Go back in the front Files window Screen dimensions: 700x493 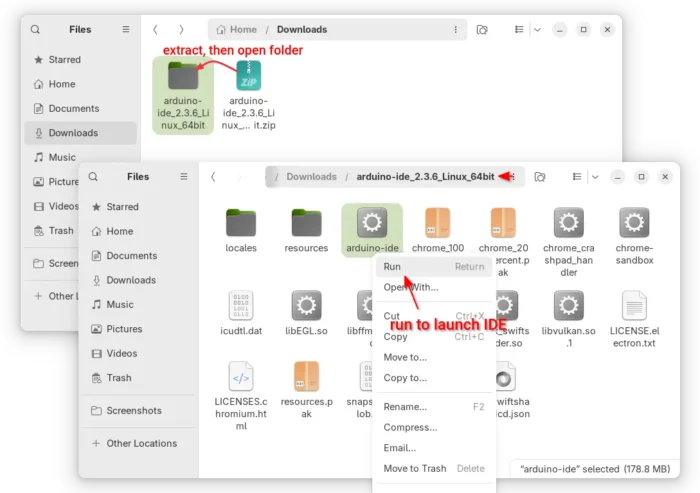coord(213,177)
